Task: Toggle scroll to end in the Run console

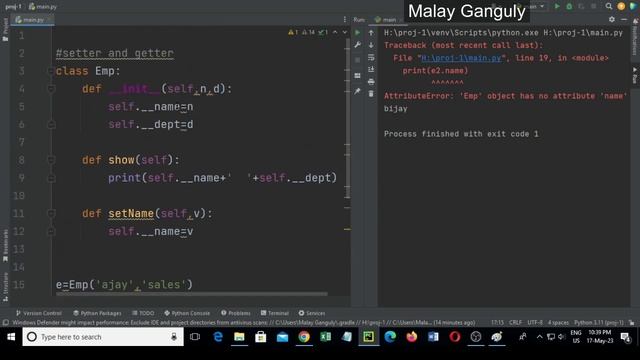Action: (x=371, y=70)
